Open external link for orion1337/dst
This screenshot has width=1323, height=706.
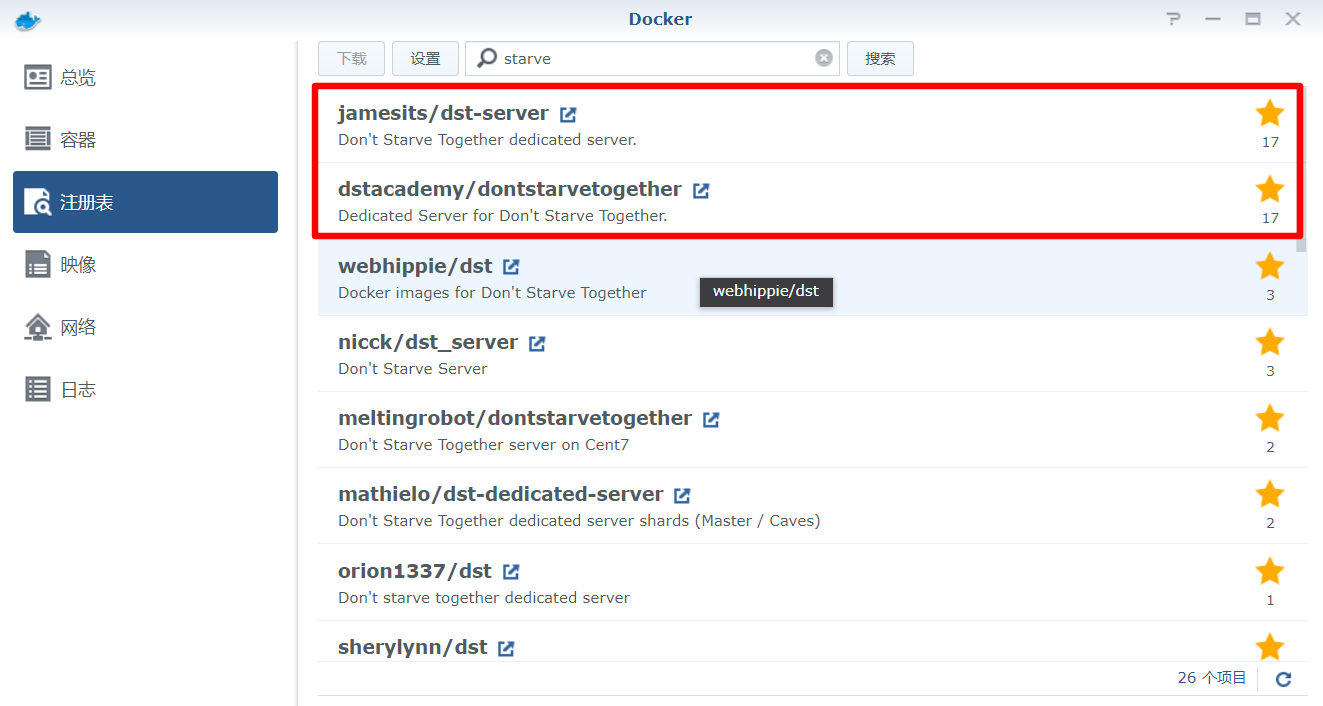coord(511,572)
